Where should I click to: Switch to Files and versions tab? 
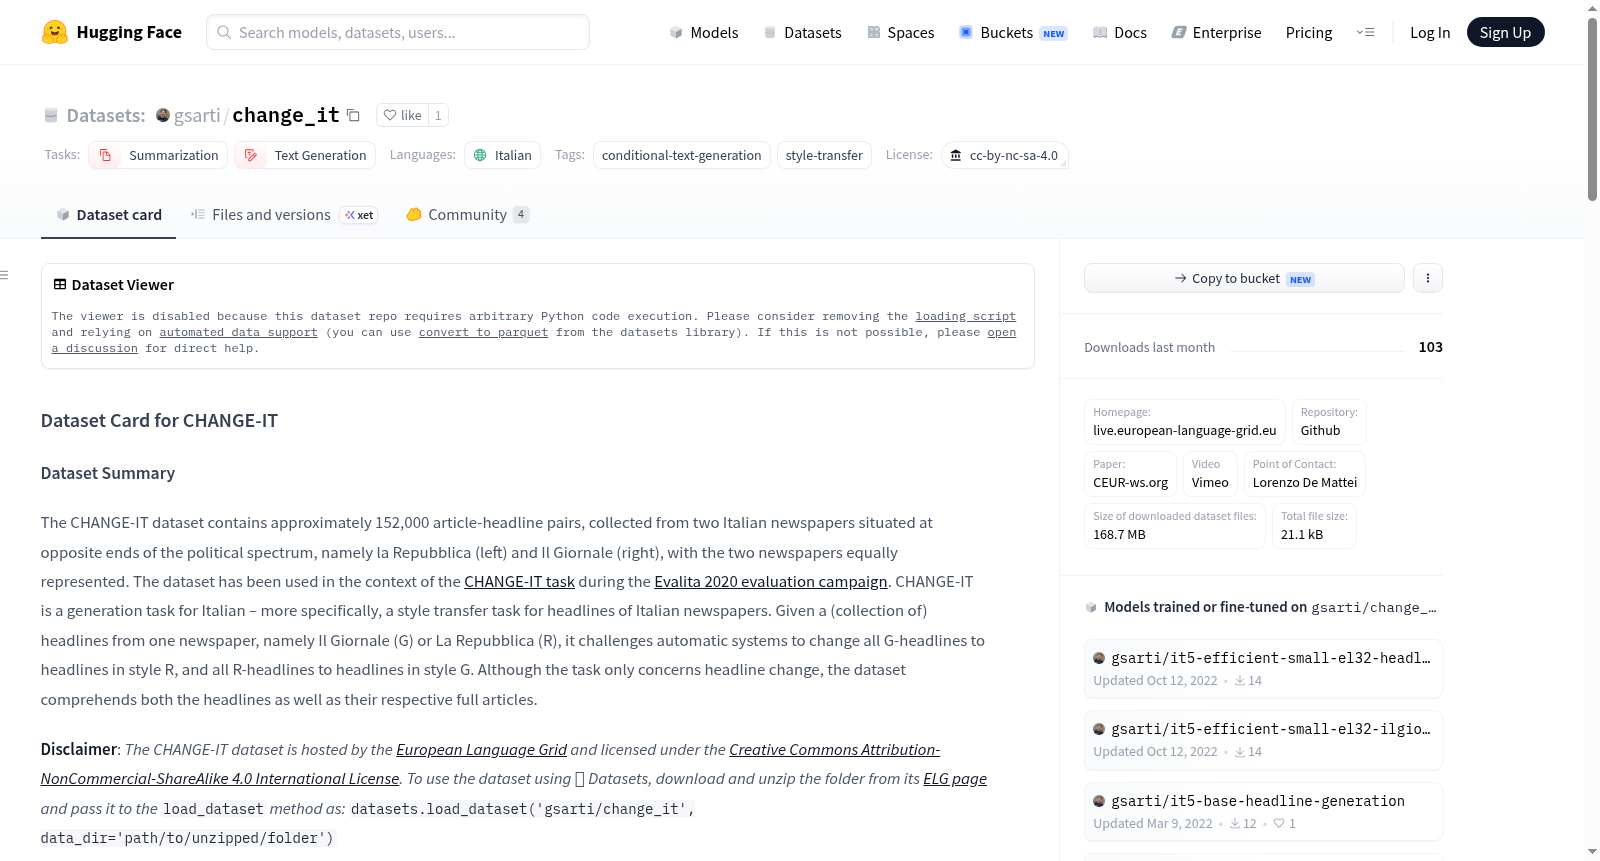tap(284, 214)
